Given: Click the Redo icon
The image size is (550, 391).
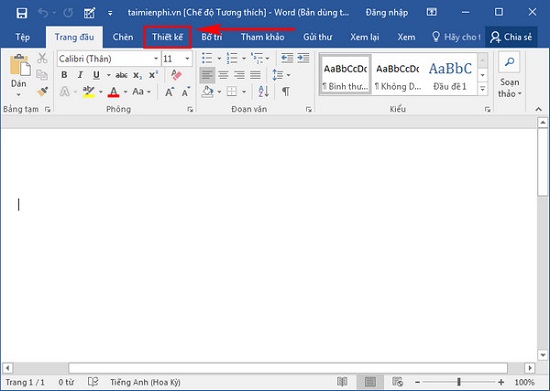Looking at the screenshot, I should pos(68,13).
